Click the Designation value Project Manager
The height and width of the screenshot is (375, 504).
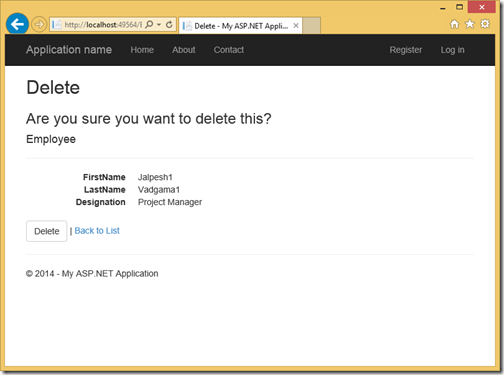(170, 202)
